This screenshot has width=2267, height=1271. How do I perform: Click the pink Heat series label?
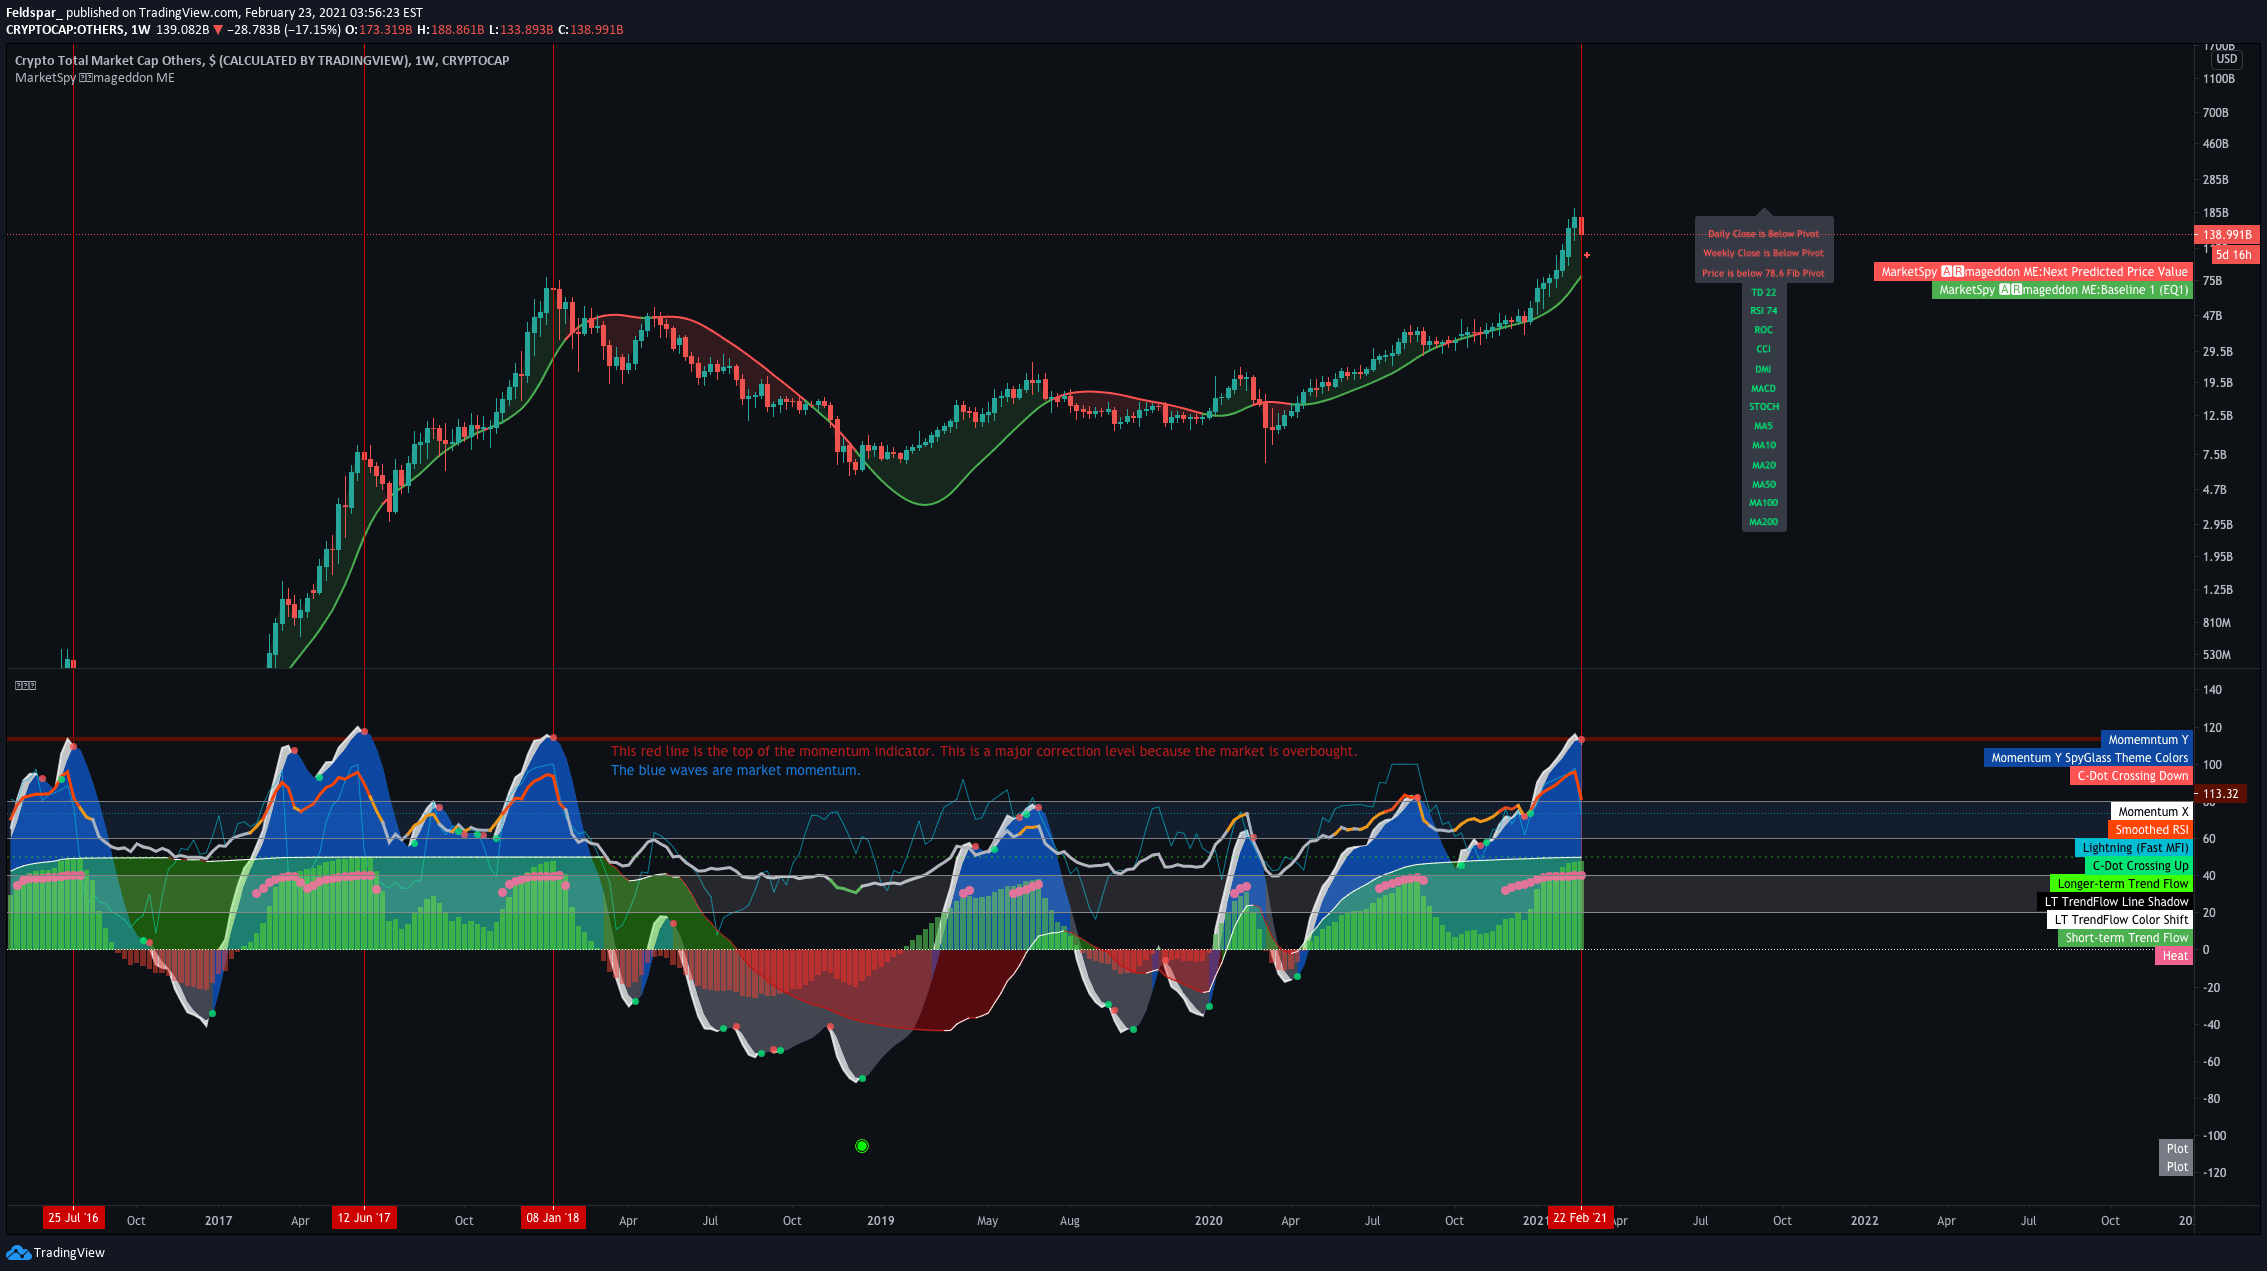[2174, 956]
